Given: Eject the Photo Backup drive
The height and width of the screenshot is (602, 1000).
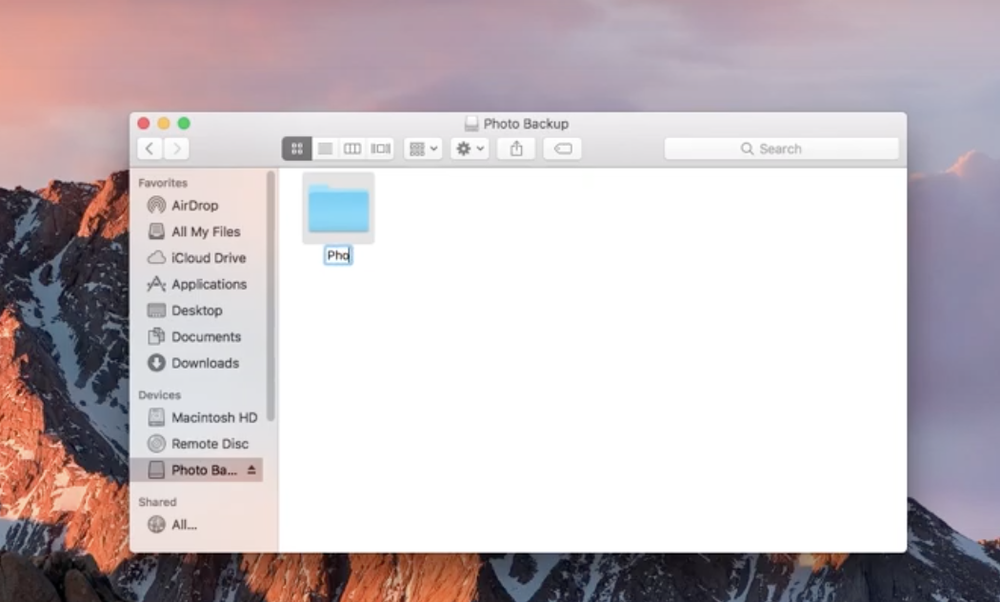Looking at the screenshot, I should coord(251,470).
